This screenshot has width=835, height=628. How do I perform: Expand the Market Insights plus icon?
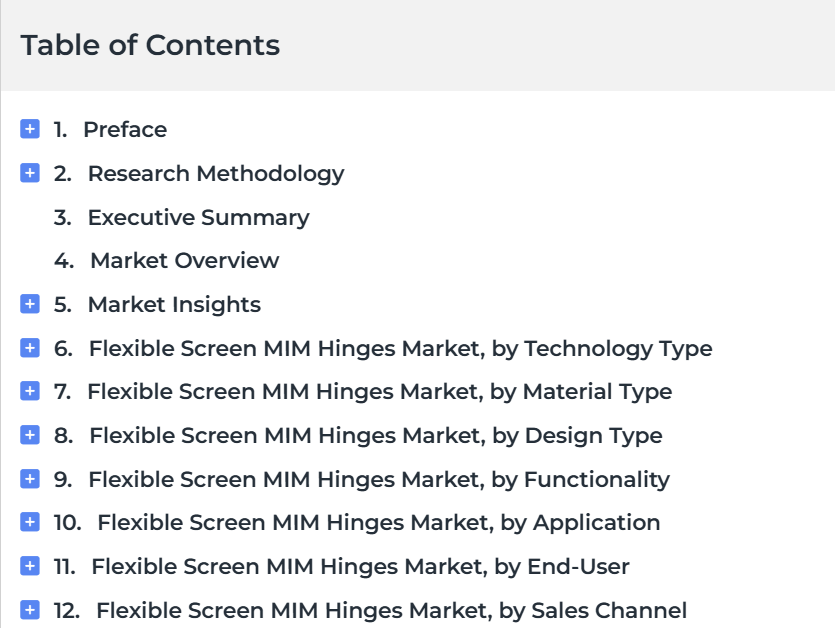coord(30,304)
